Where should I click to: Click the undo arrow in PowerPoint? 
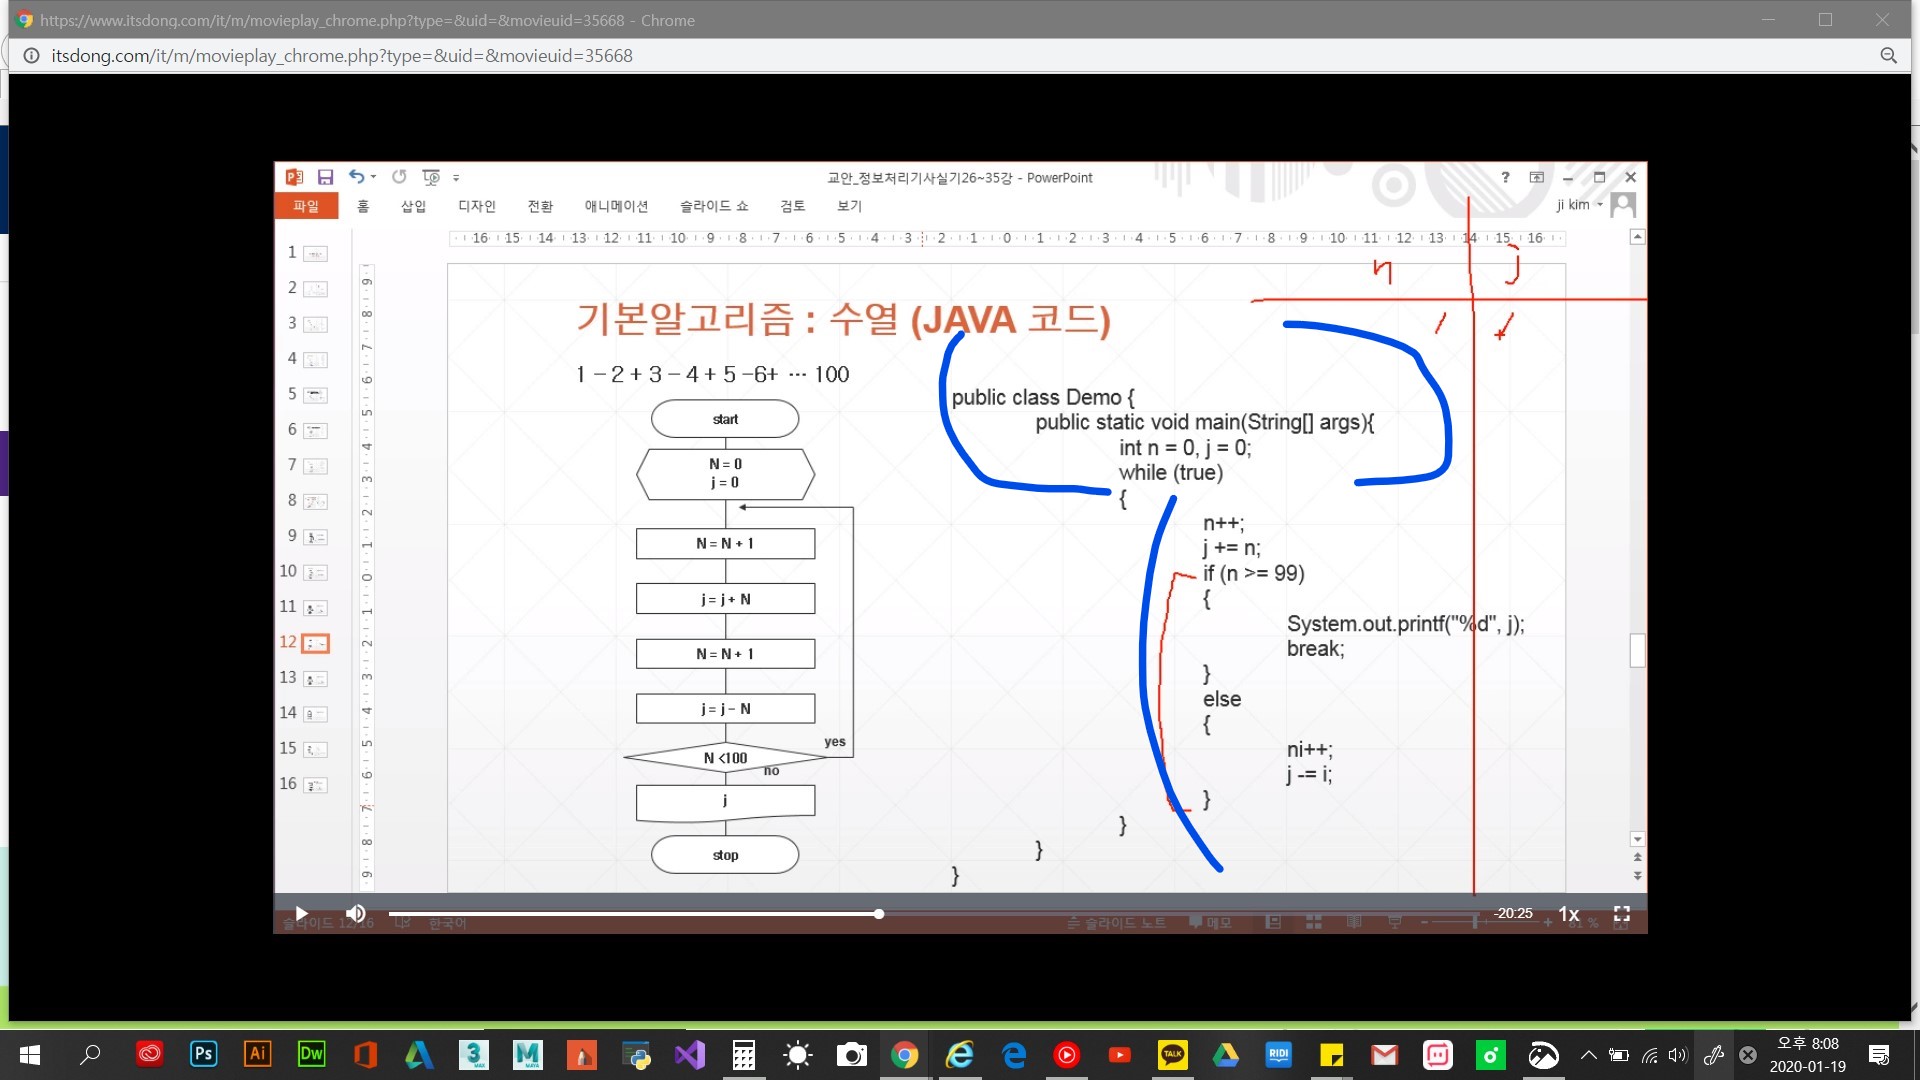356,177
